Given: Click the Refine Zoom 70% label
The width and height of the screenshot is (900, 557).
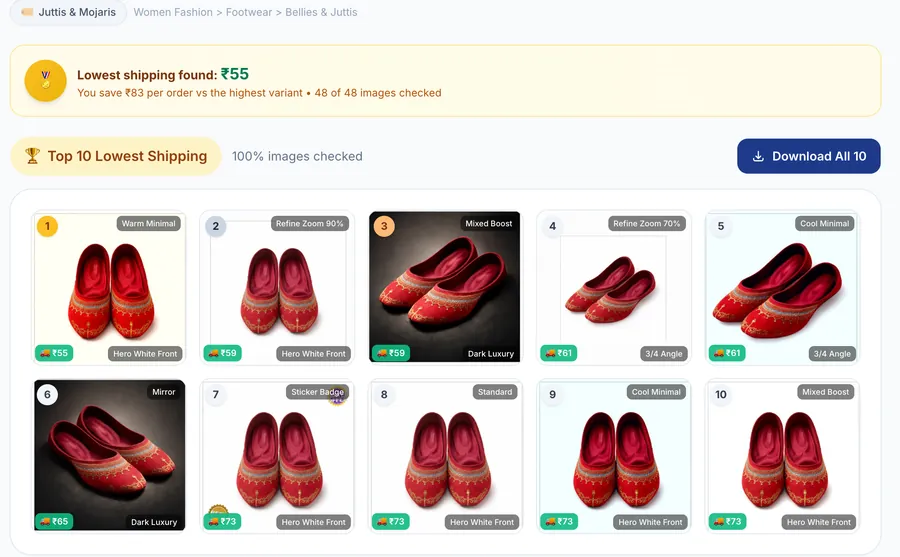Looking at the screenshot, I should (x=647, y=223).
